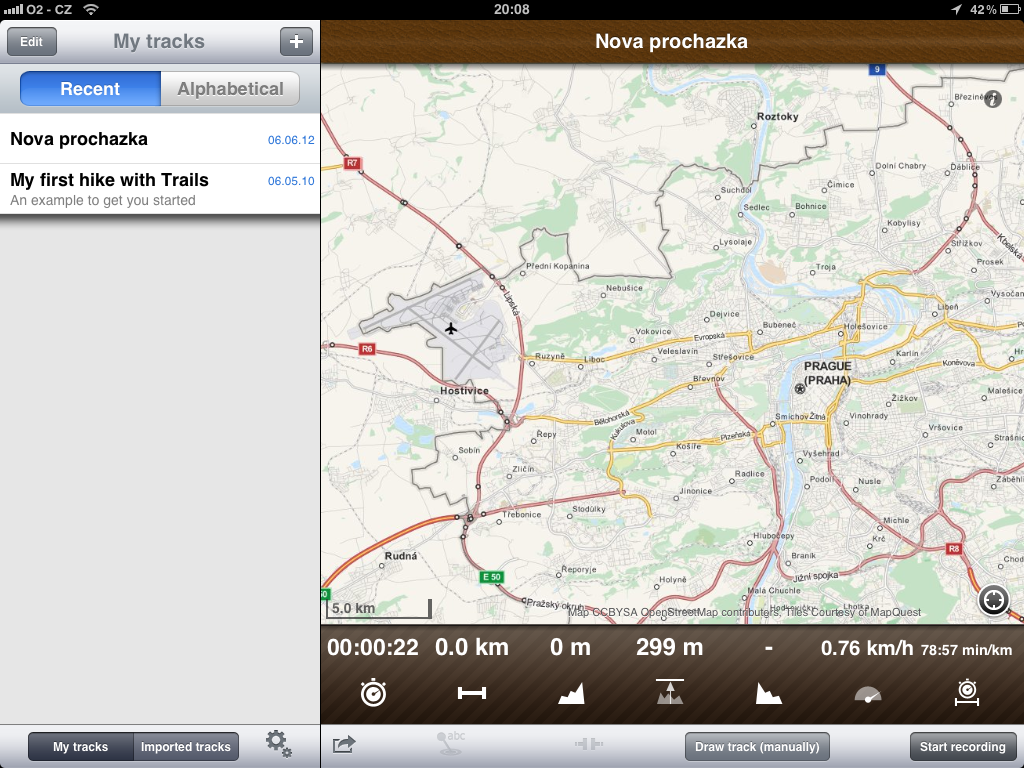
Task: Tap the Wi-Fi status icon
Action: tap(91, 9)
